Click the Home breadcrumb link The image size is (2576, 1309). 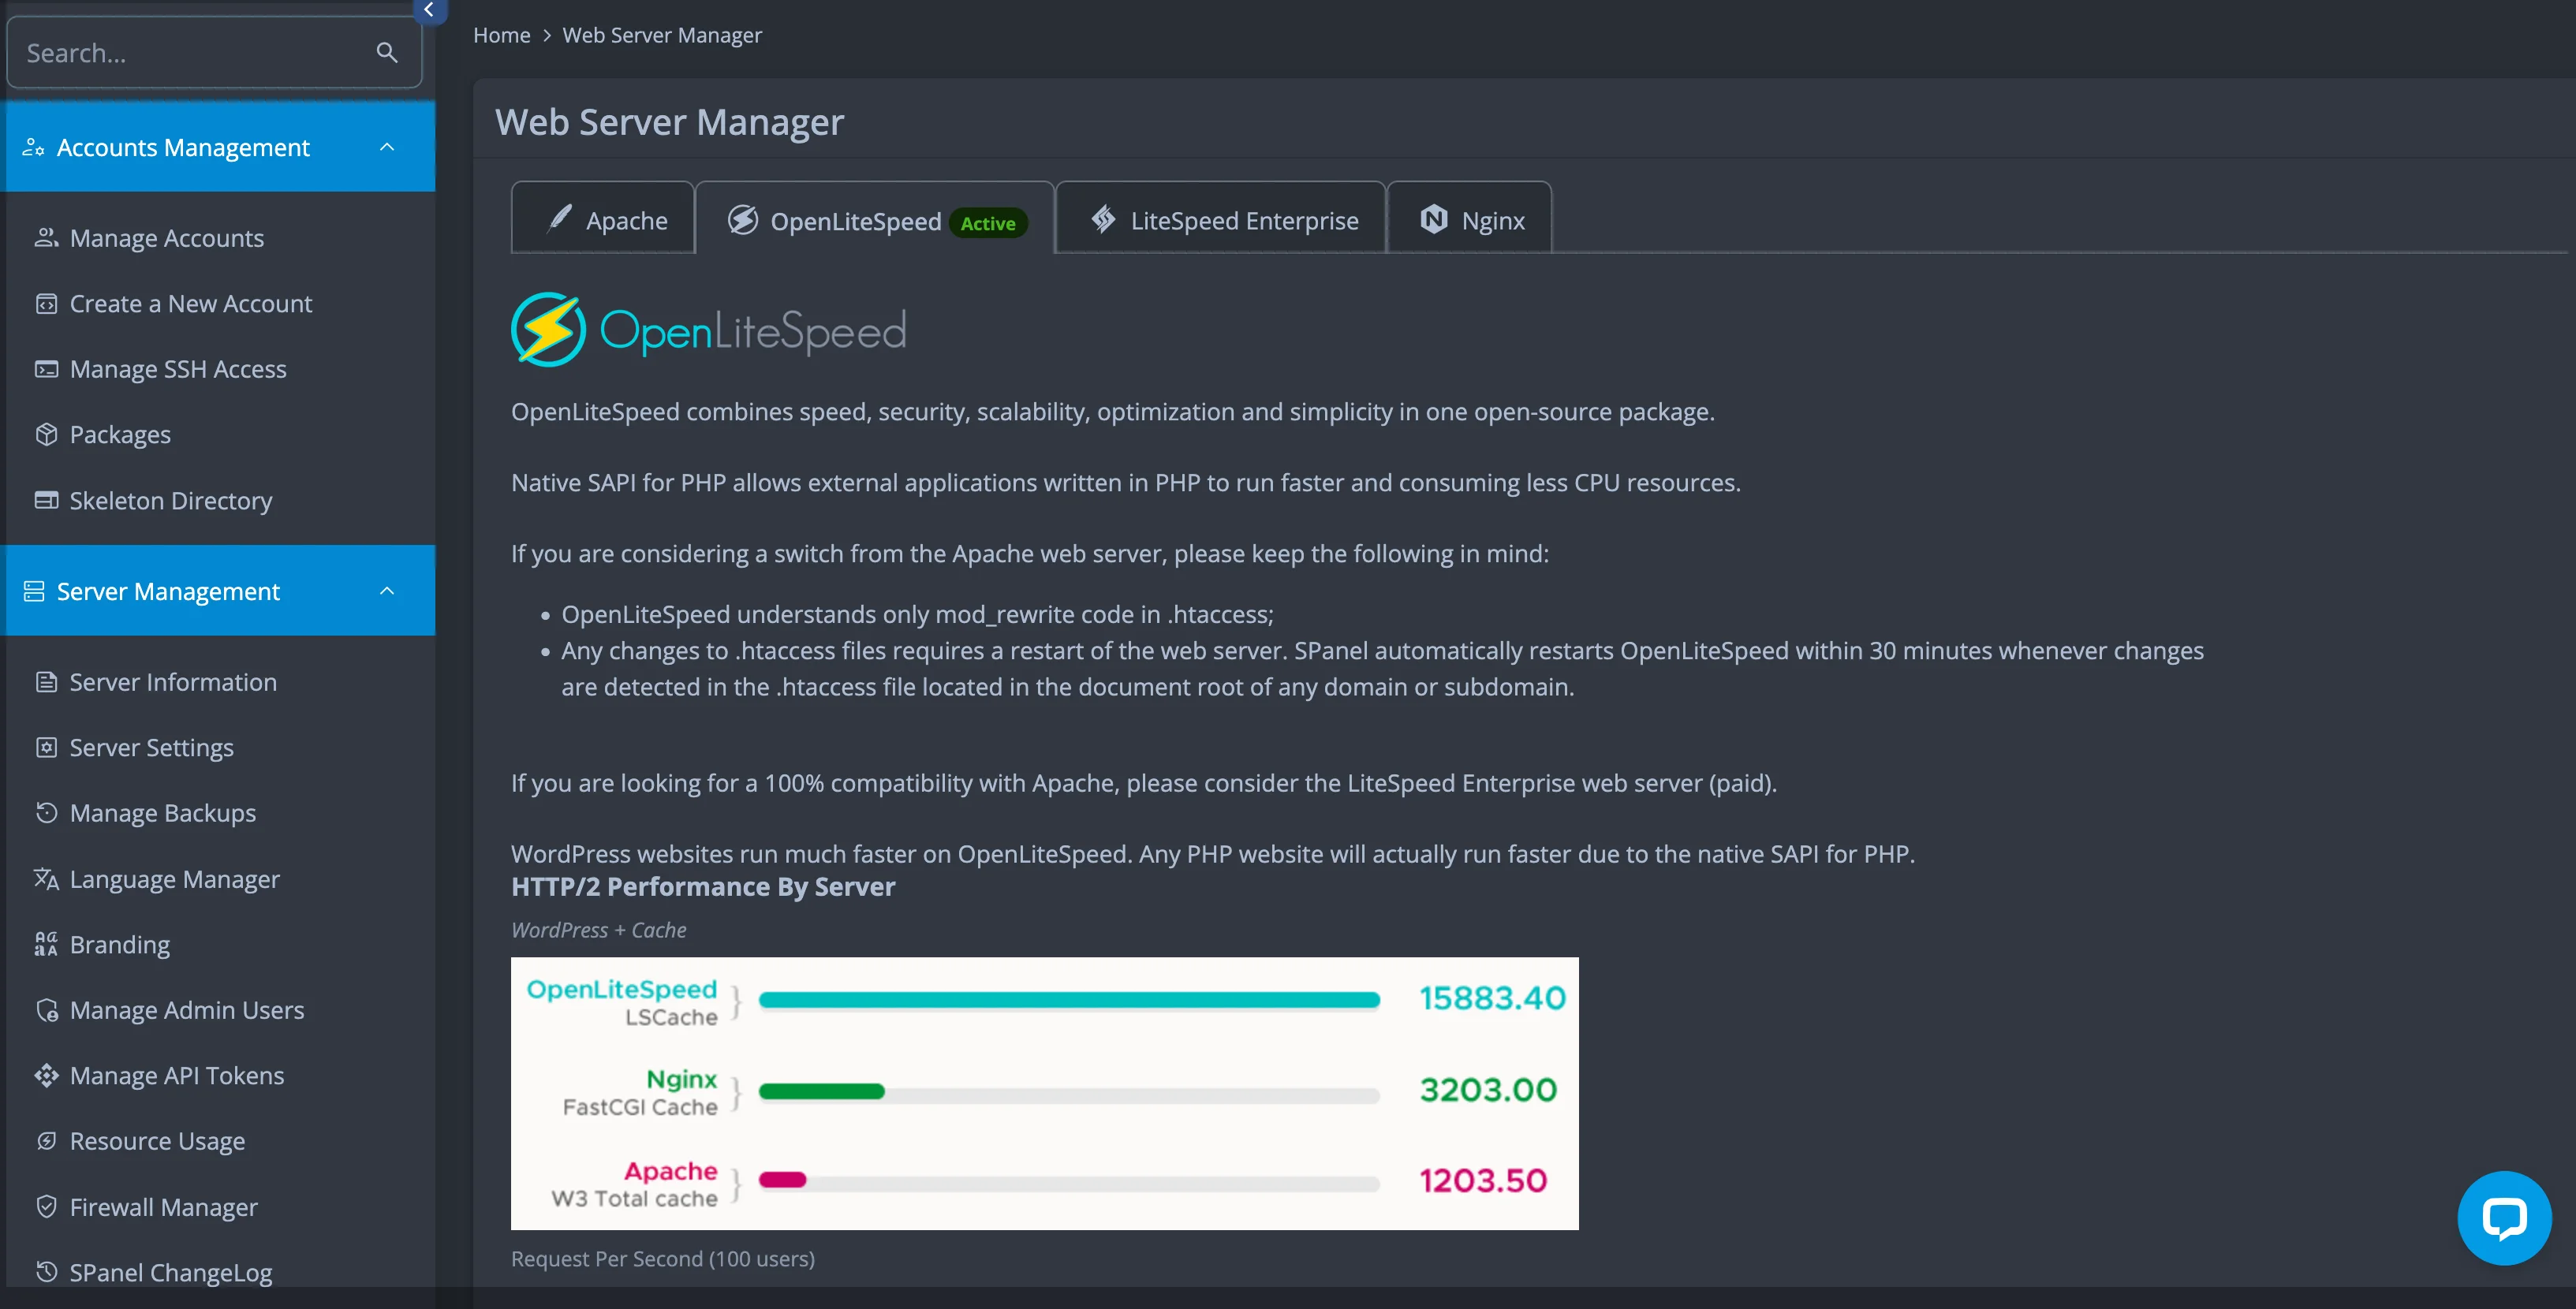(x=502, y=35)
